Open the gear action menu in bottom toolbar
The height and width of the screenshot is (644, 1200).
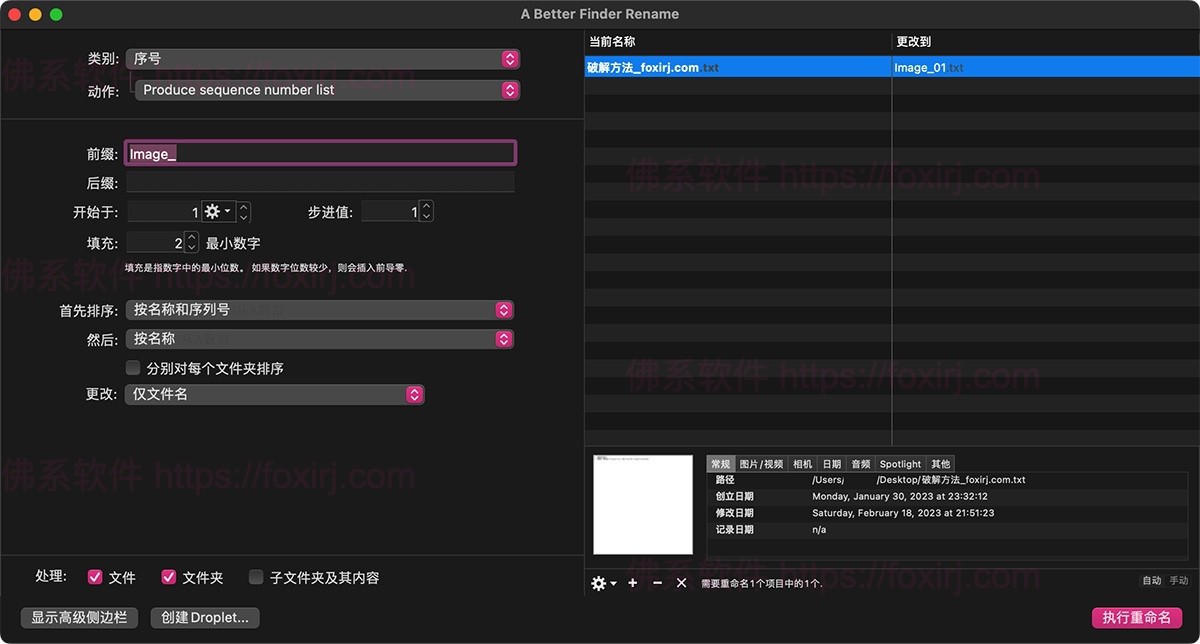[600, 582]
